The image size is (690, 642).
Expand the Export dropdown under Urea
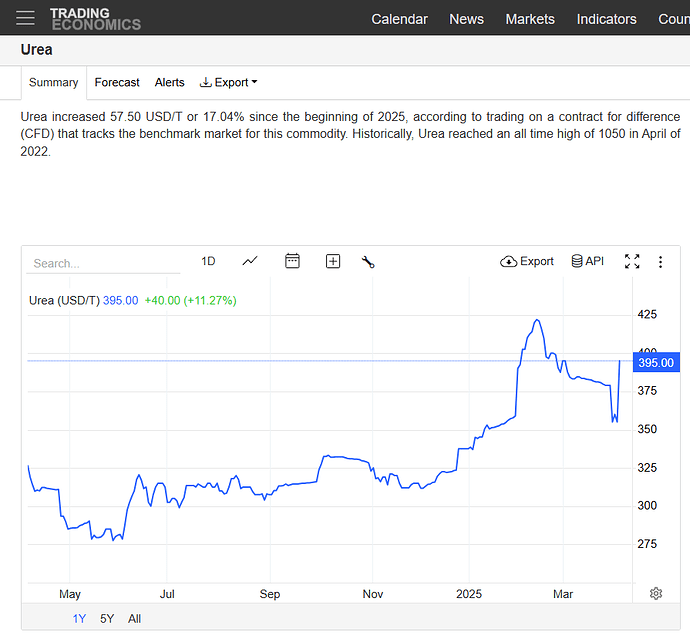click(228, 83)
